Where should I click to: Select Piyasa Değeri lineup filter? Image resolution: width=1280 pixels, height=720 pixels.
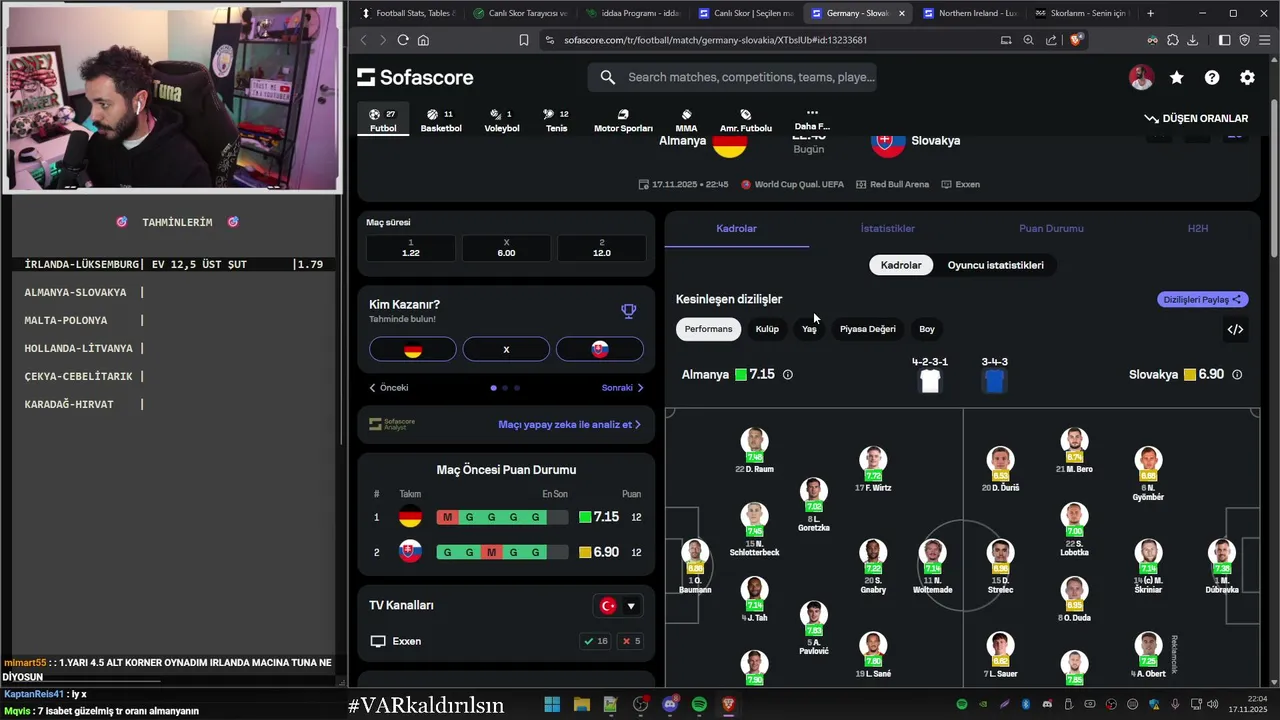868,329
